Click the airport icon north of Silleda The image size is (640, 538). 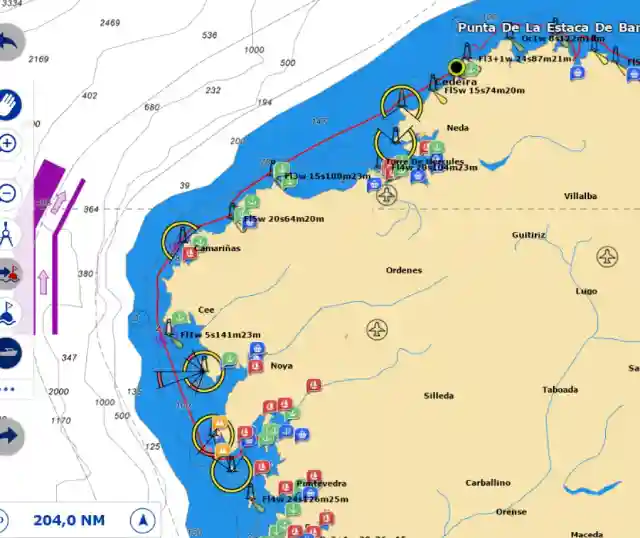point(377,328)
